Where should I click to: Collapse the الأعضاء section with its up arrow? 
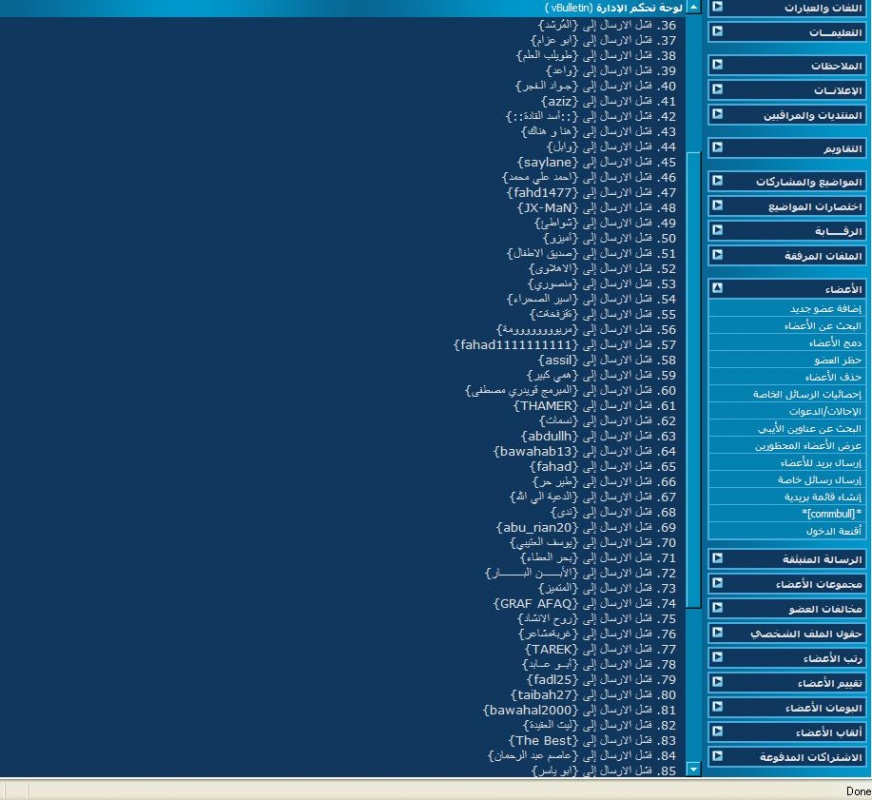tap(717, 288)
